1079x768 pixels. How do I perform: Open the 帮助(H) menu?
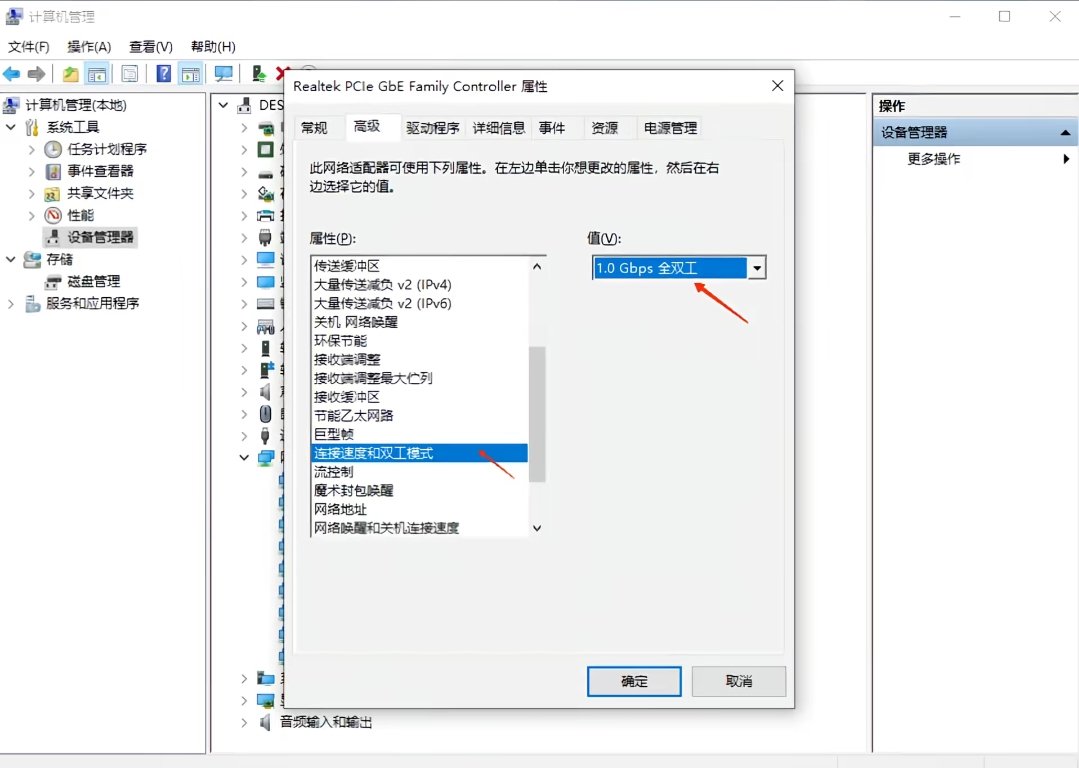213,47
